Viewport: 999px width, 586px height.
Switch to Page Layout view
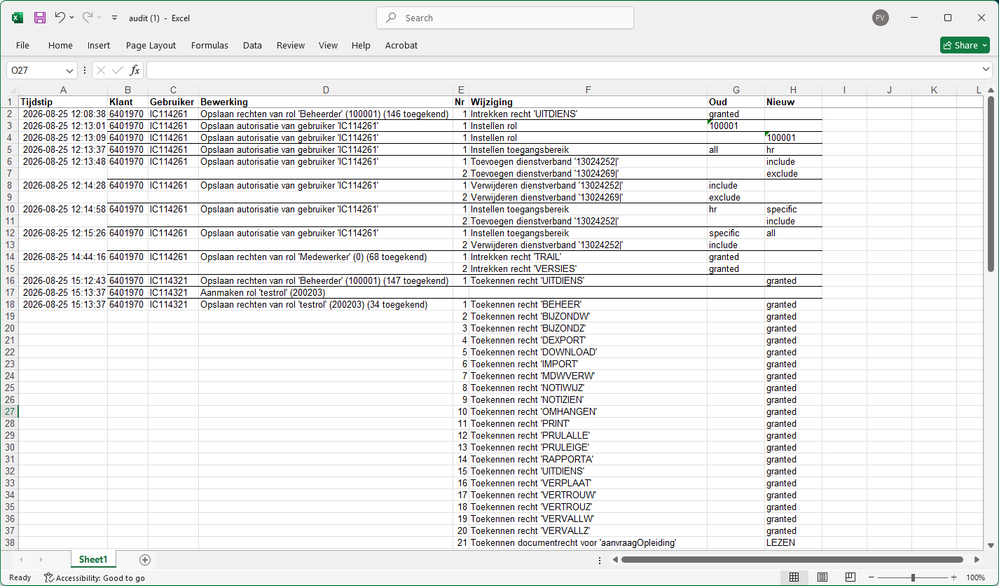(822, 577)
